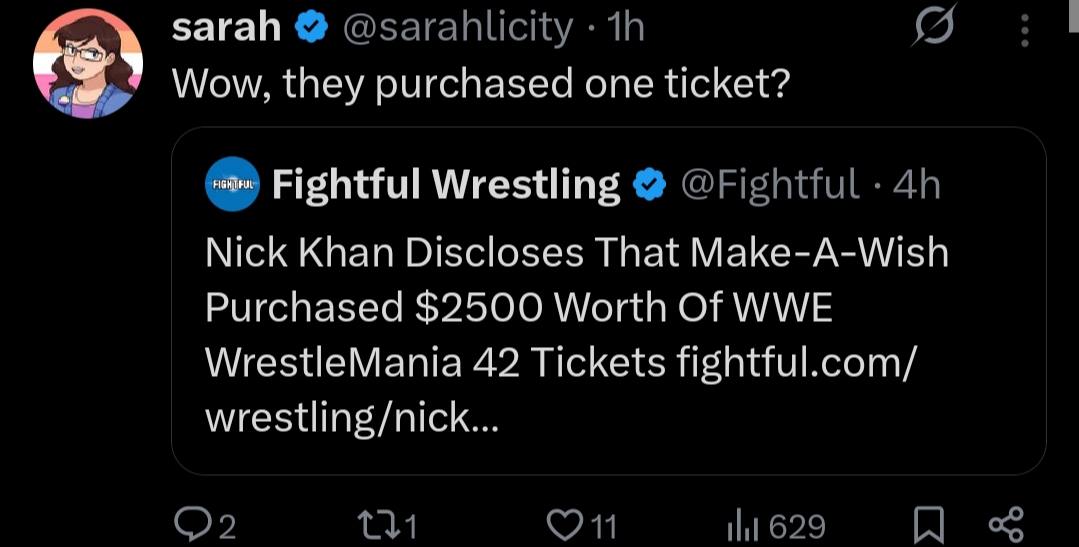Open Fightful Wrestling's round logo avatar

[x=233, y=184]
